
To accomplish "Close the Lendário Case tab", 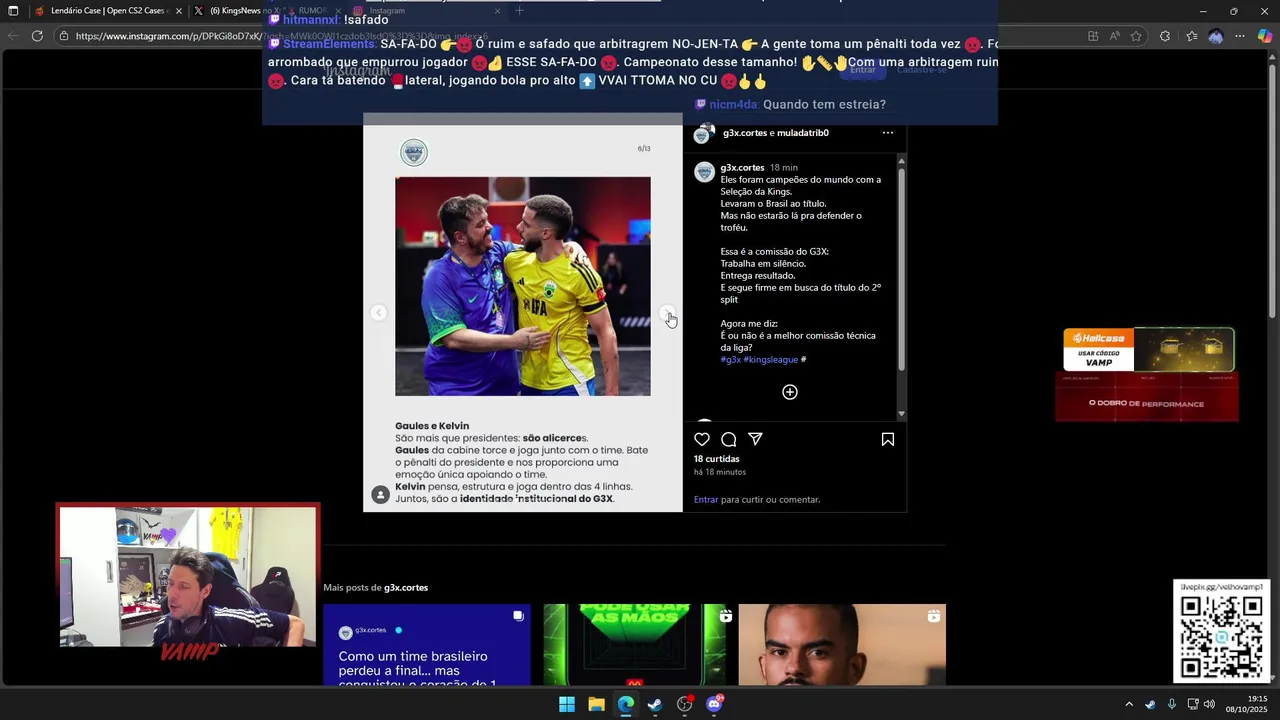I will (179, 11).
